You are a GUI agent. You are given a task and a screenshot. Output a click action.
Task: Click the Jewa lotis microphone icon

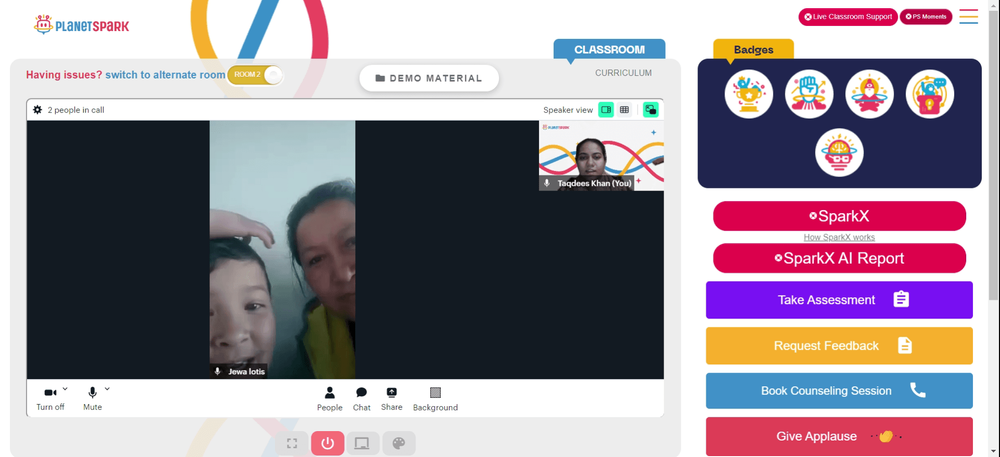point(217,372)
